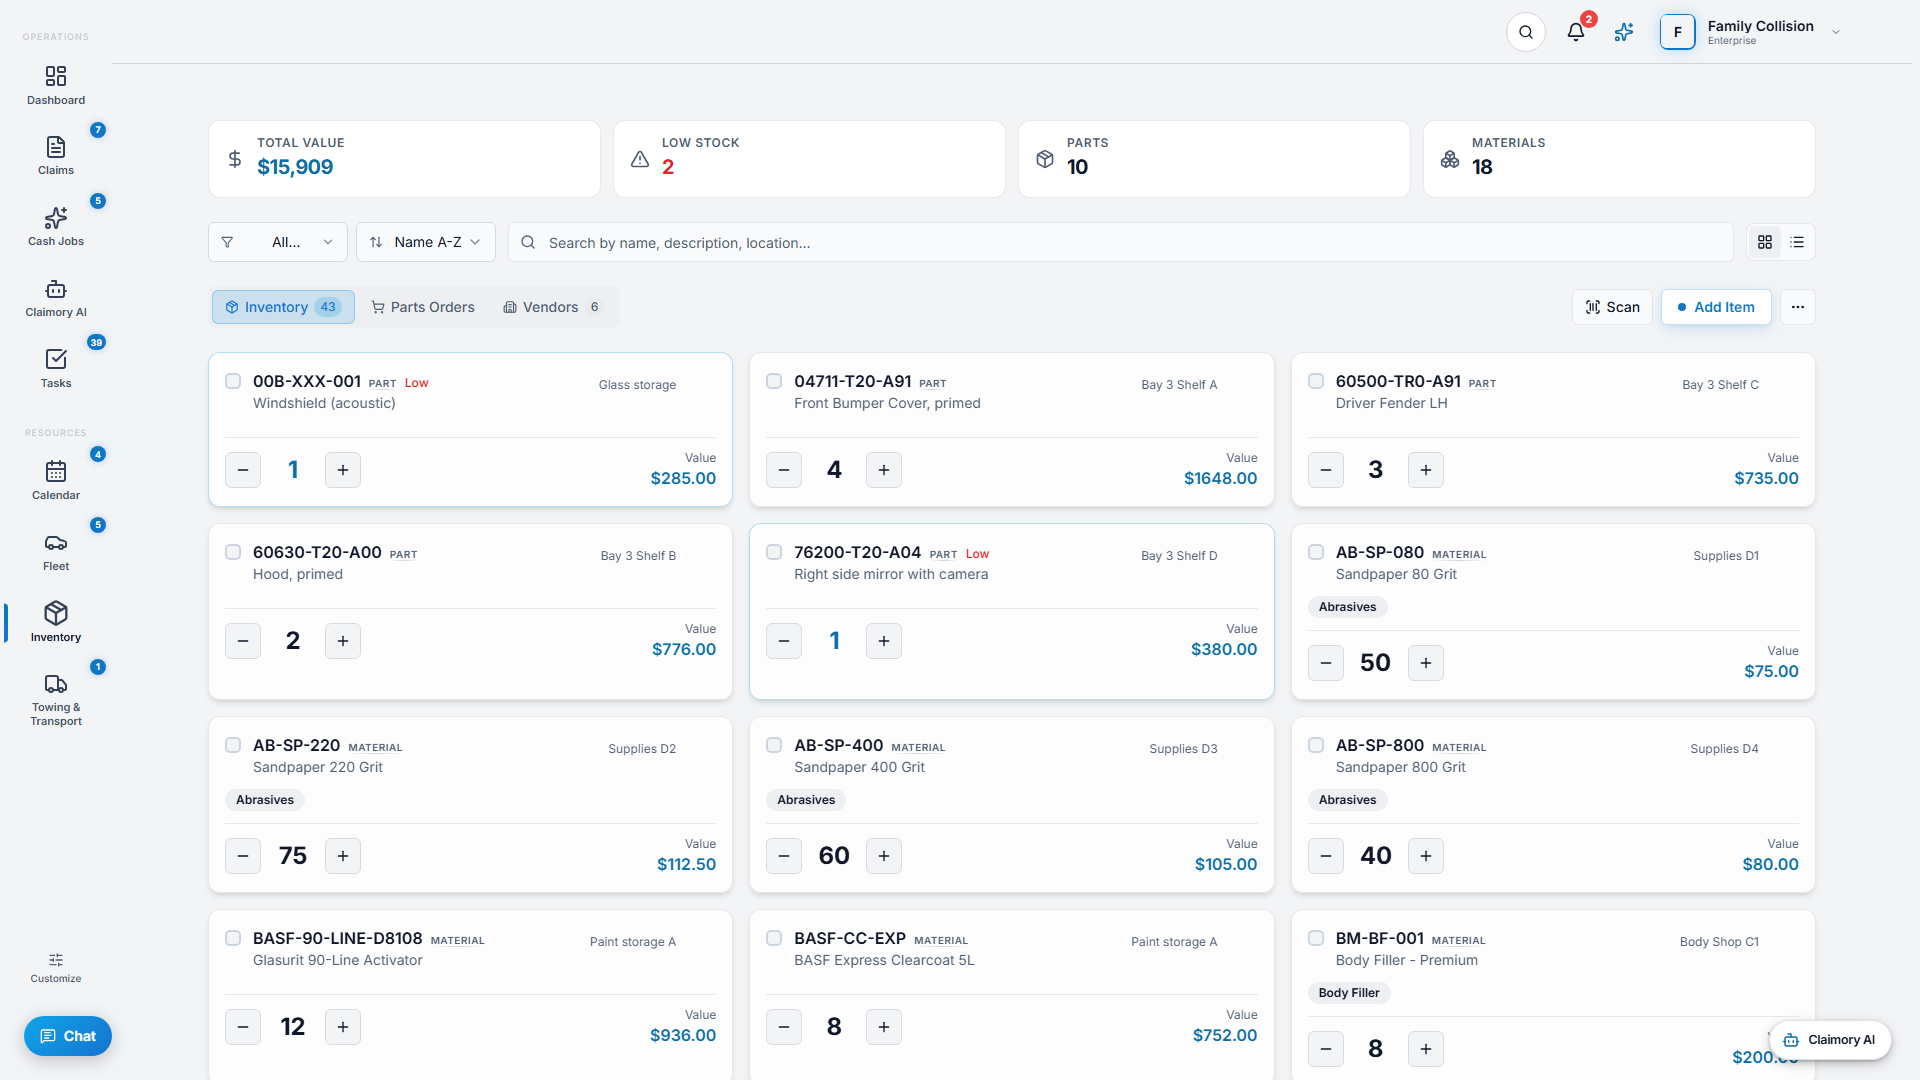Click the header search magnifier icon

point(1526,32)
